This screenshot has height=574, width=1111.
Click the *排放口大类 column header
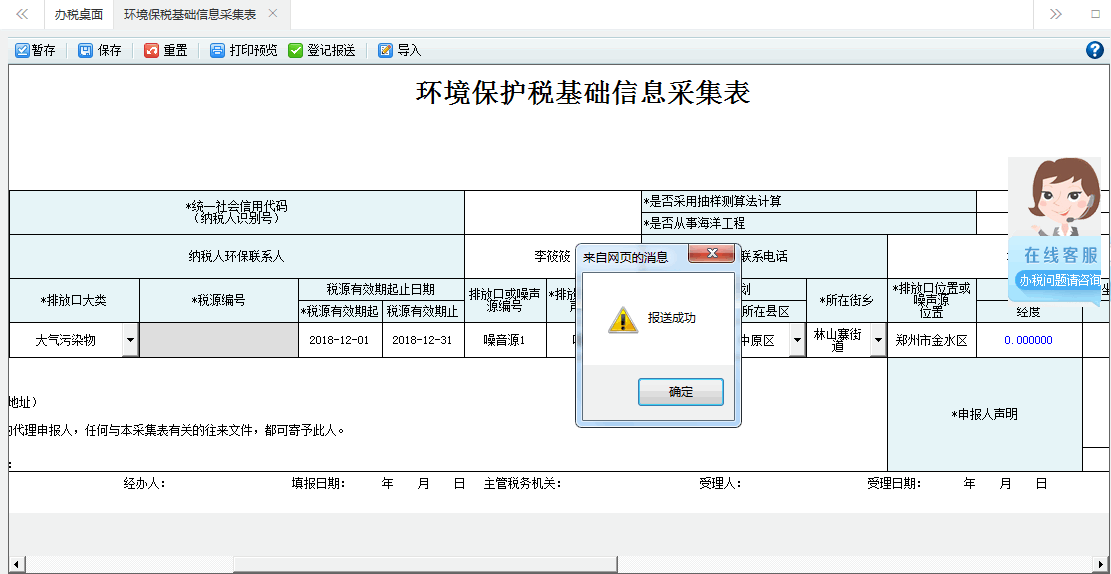point(74,300)
